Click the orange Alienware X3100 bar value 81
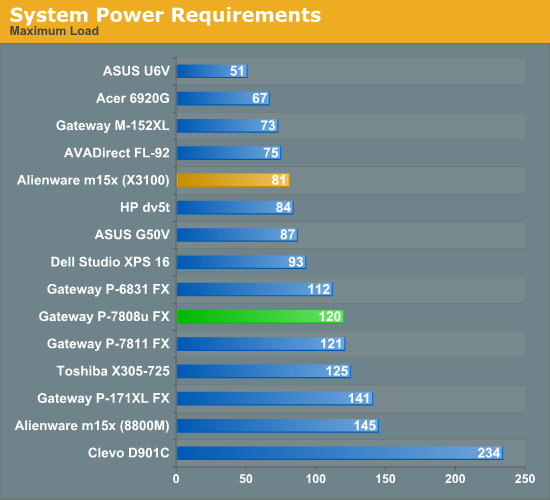Image resolution: width=550 pixels, height=500 pixels. click(x=279, y=180)
